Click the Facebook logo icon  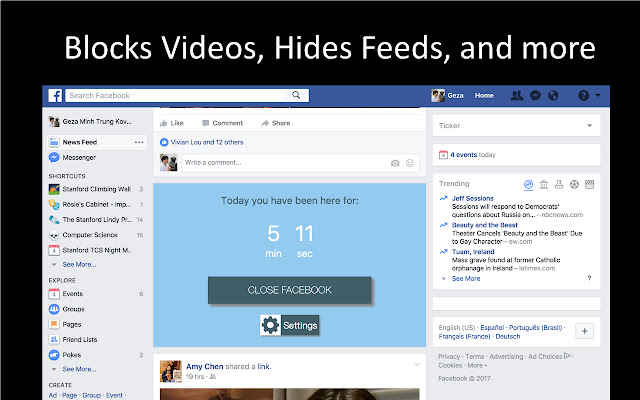(56, 95)
